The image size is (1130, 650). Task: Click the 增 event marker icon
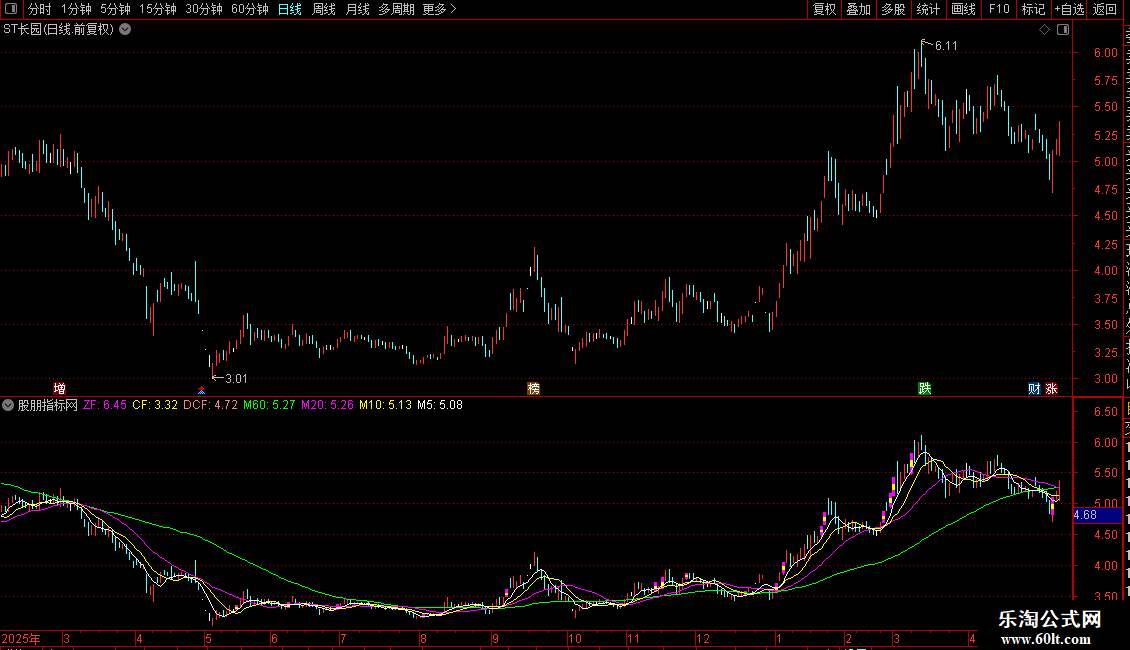(60, 388)
